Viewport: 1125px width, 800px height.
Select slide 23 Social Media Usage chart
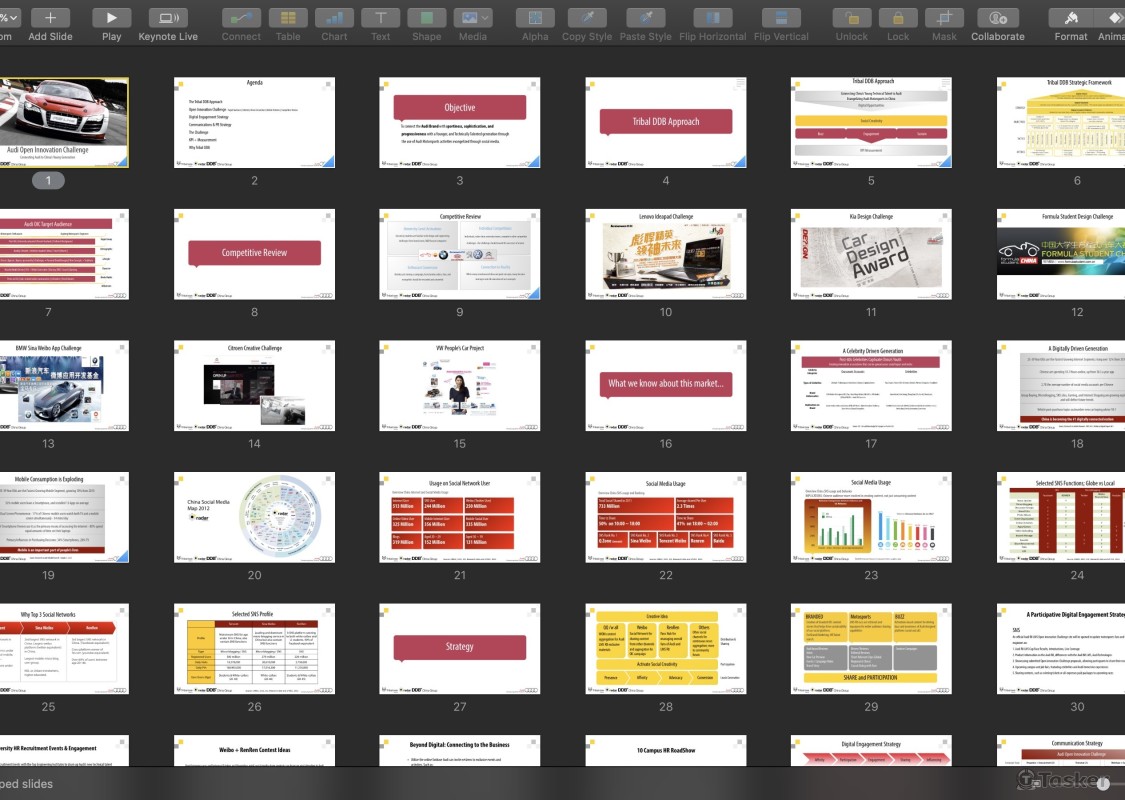pos(871,517)
